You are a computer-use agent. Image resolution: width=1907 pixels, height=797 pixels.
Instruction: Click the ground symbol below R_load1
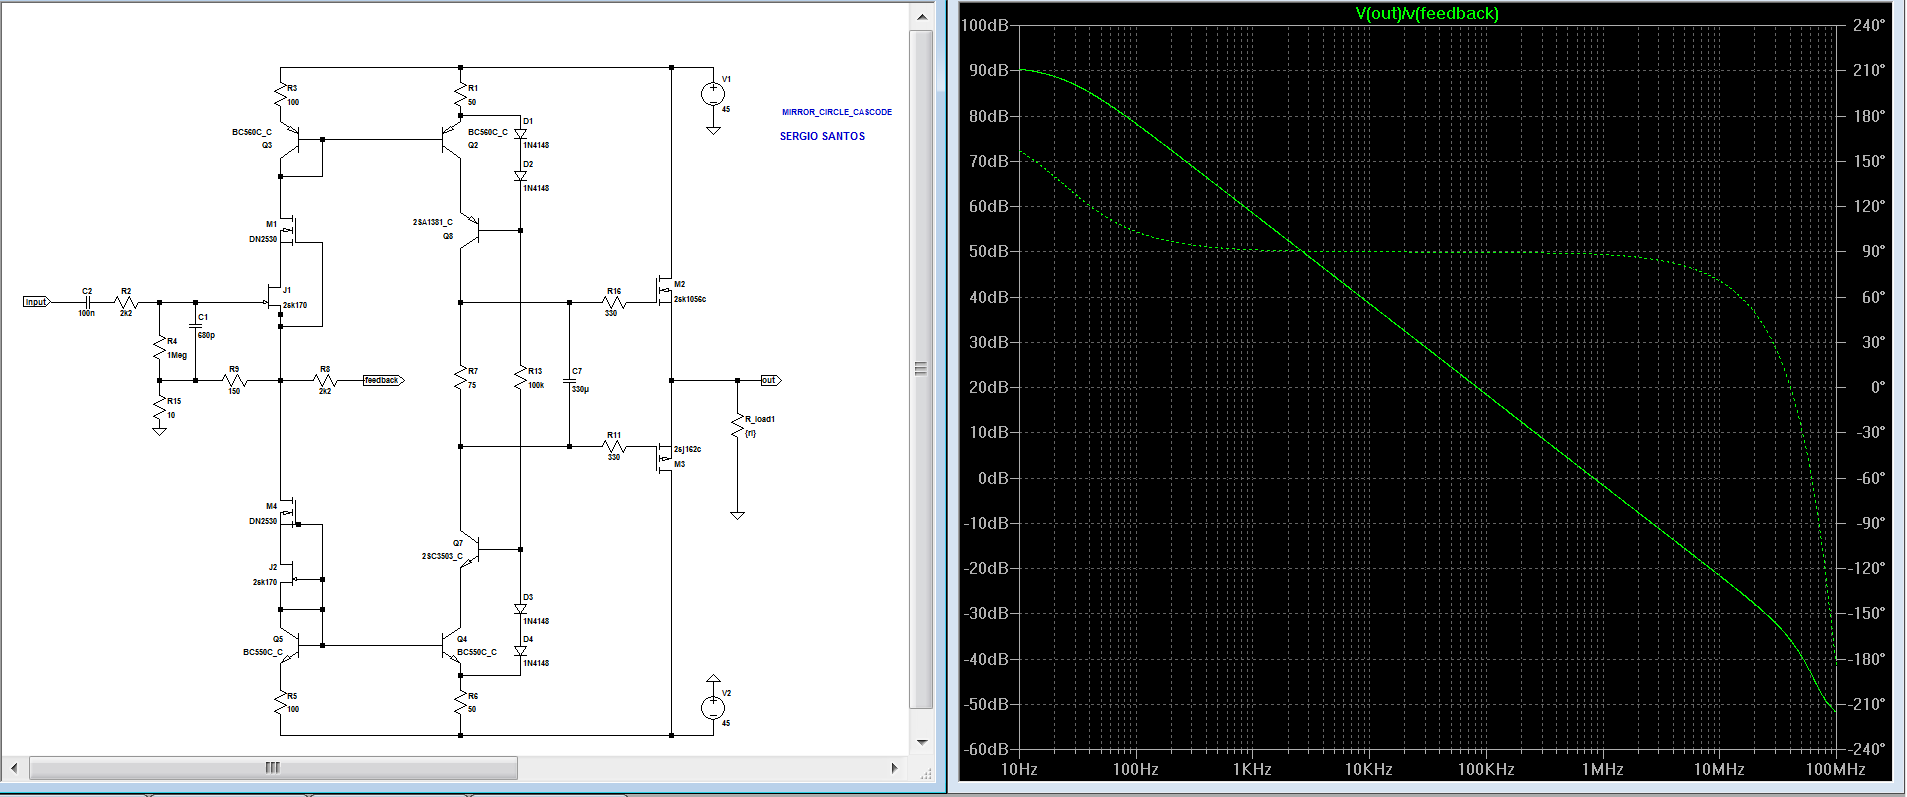point(737,515)
